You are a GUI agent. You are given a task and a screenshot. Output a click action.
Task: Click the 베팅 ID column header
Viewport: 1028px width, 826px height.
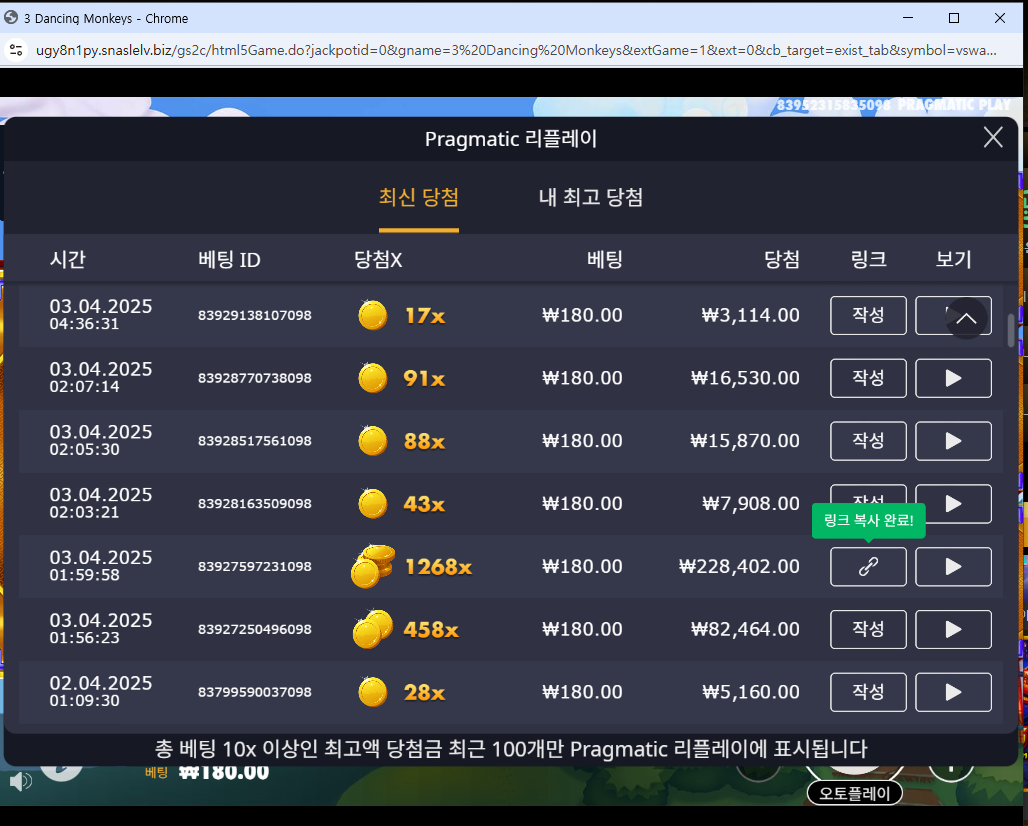[x=229, y=260]
